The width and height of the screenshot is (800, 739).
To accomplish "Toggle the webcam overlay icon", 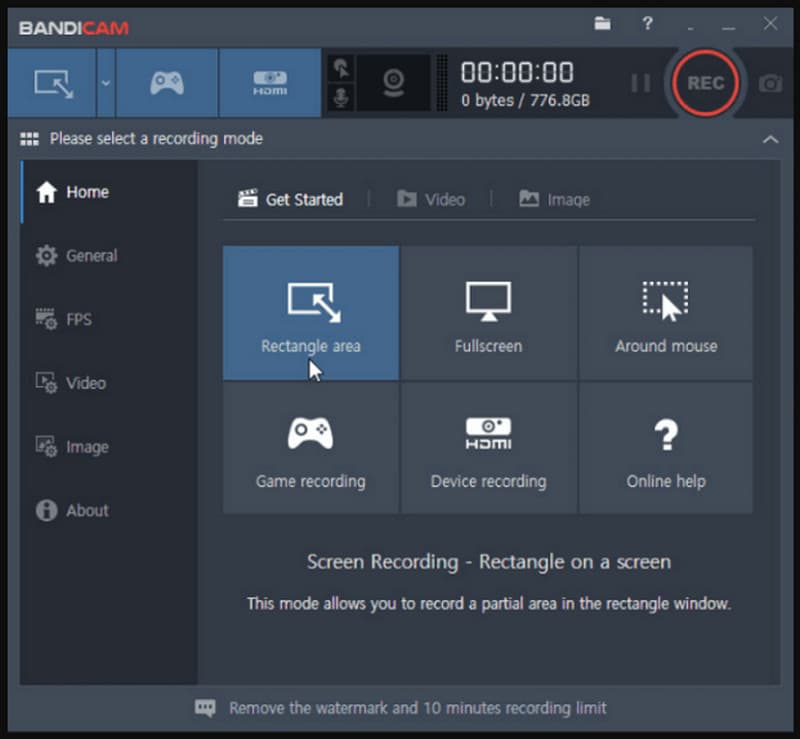I will tap(394, 83).
